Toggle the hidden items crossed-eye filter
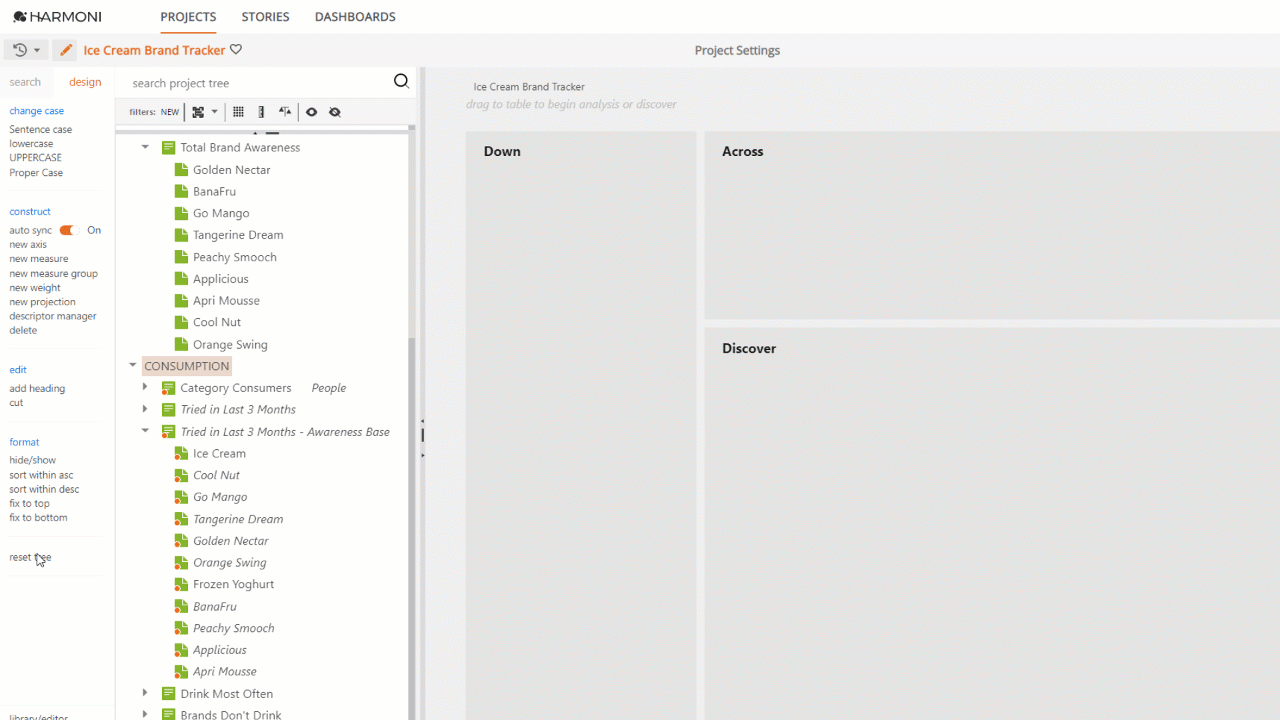 [x=335, y=112]
